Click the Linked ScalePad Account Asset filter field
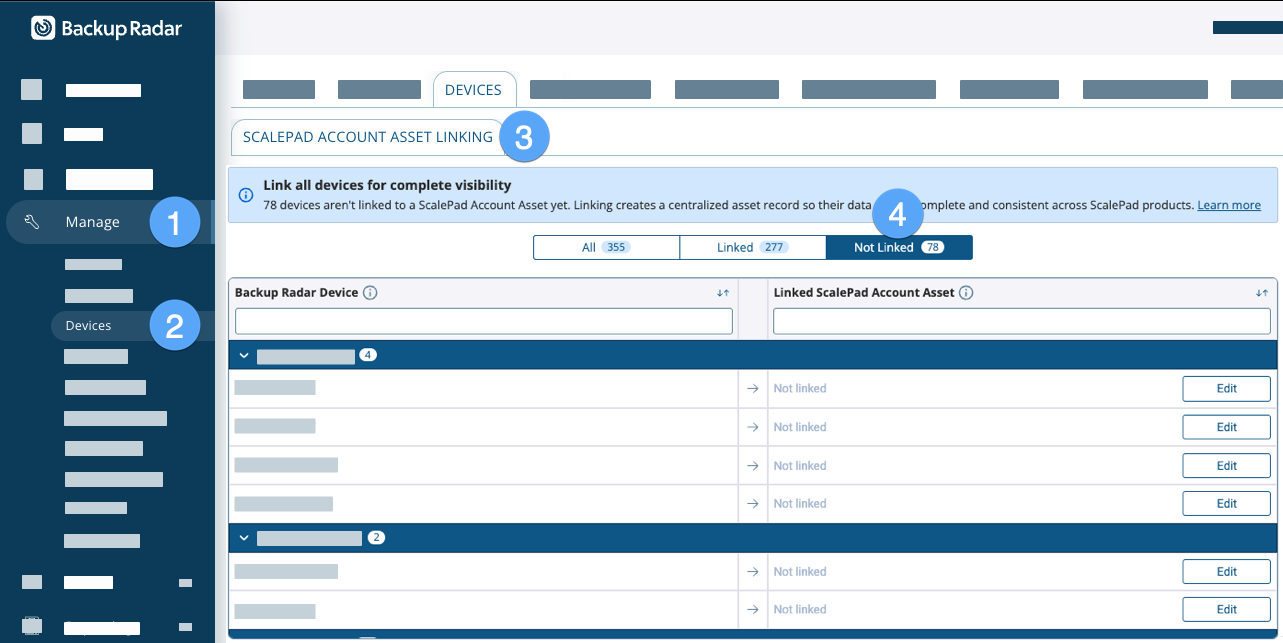Image resolution: width=1283 pixels, height=643 pixels. point(1022,321)
